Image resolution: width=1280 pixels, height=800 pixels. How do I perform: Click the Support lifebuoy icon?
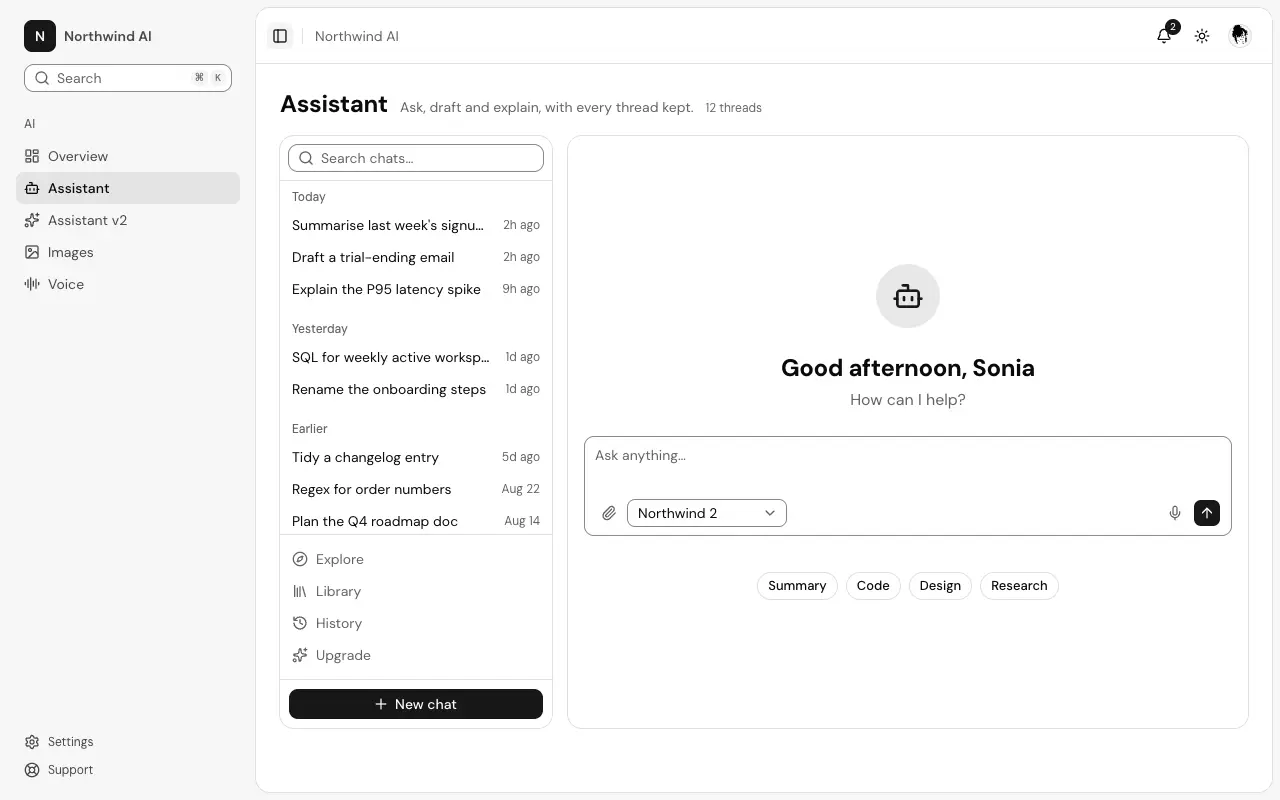pos(32,770)
